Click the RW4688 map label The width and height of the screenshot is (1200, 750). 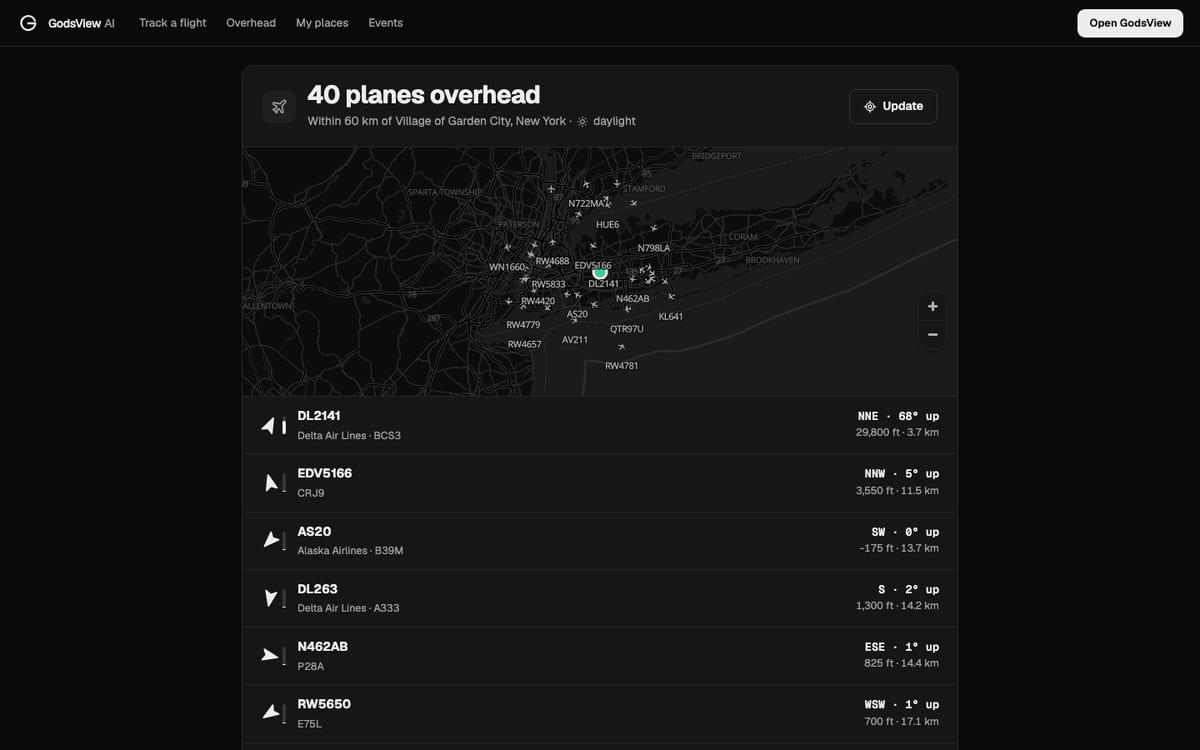pos(553,261)
